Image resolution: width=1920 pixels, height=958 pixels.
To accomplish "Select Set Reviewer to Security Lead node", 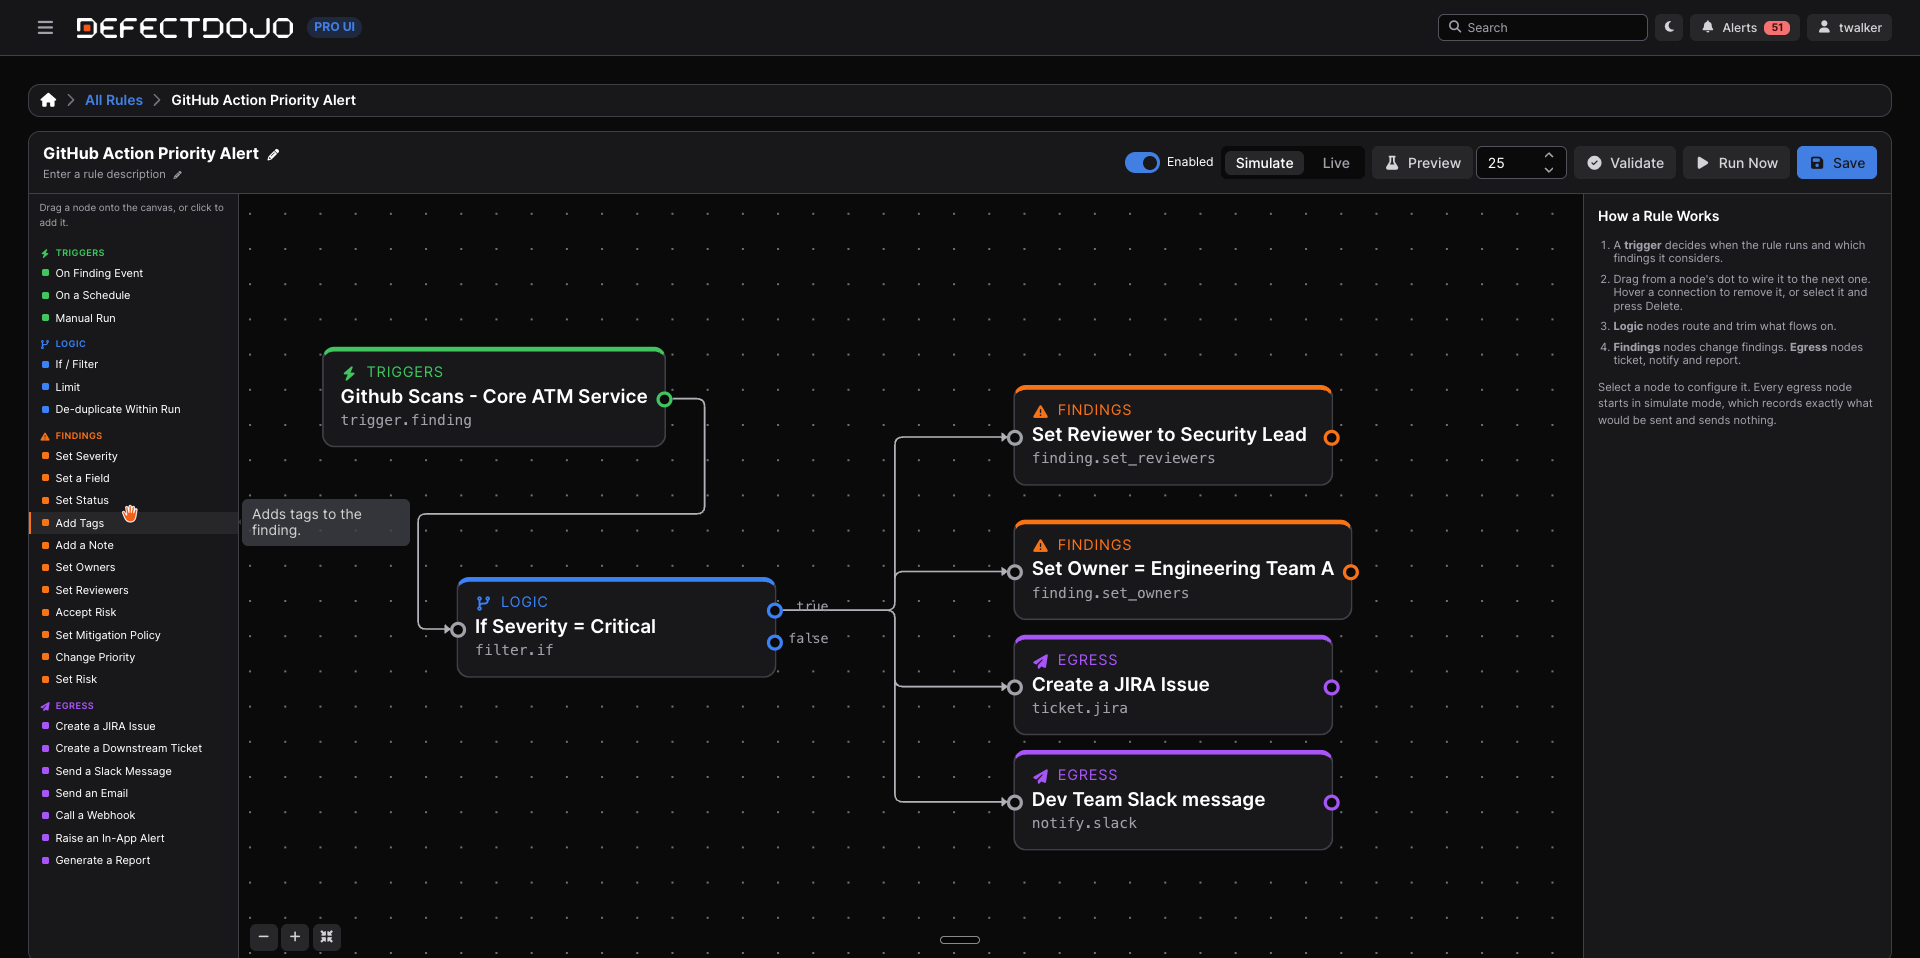I will pos(1173,435).
